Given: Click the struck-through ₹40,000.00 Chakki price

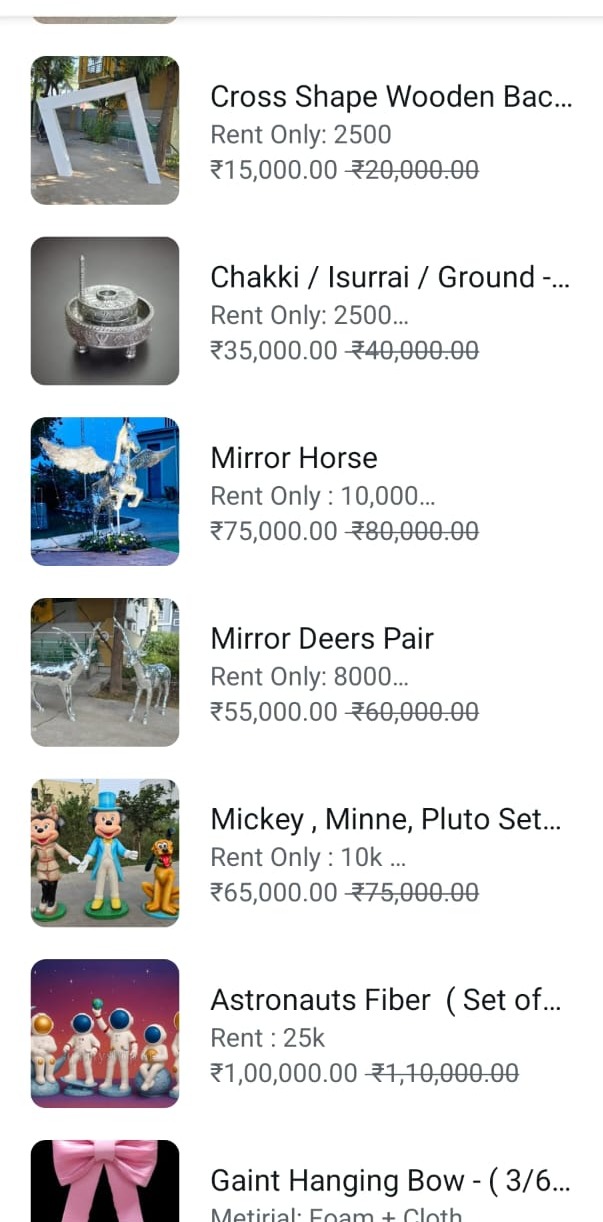Looking at the screenshot, I should [x=413, y=351].
